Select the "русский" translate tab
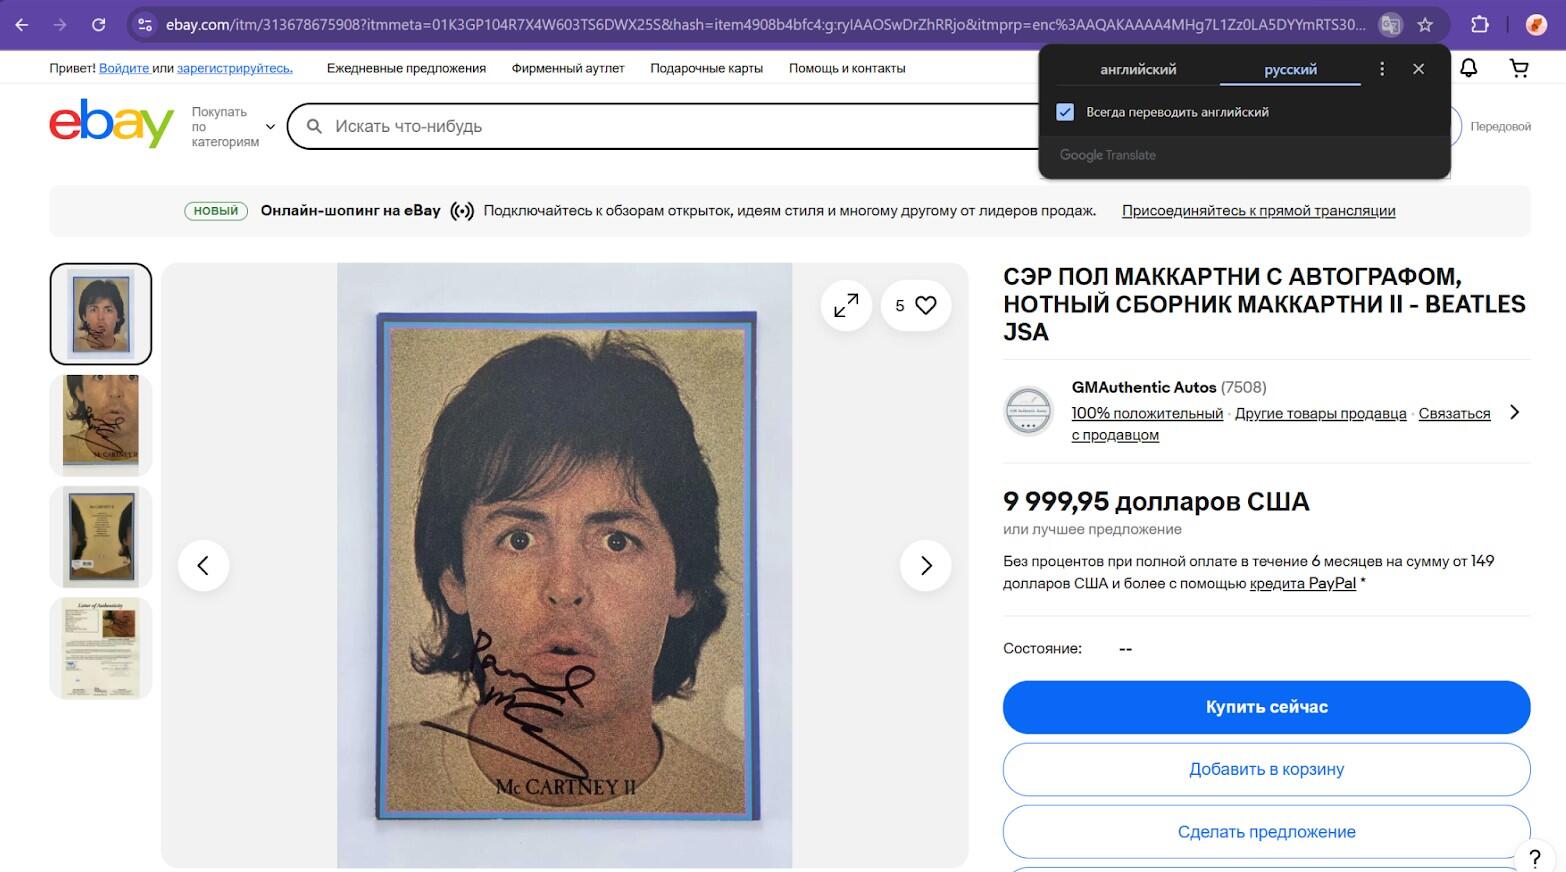 pos(1290,70)
